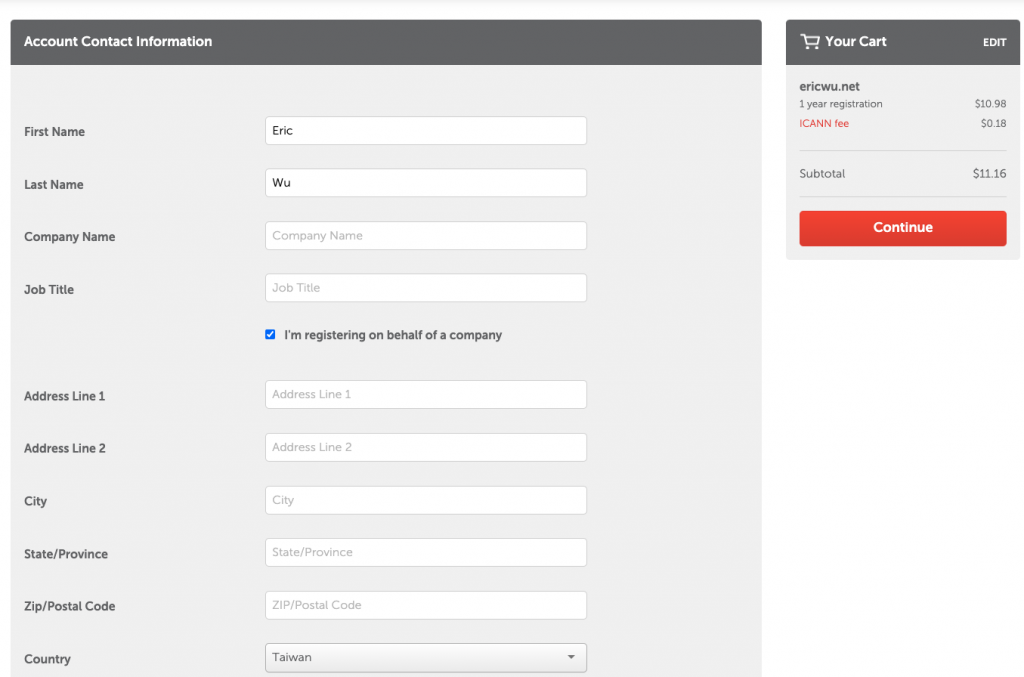Focus the First Name field containing Eric
Screen dimensions: 1024x677
coord(426,131)
